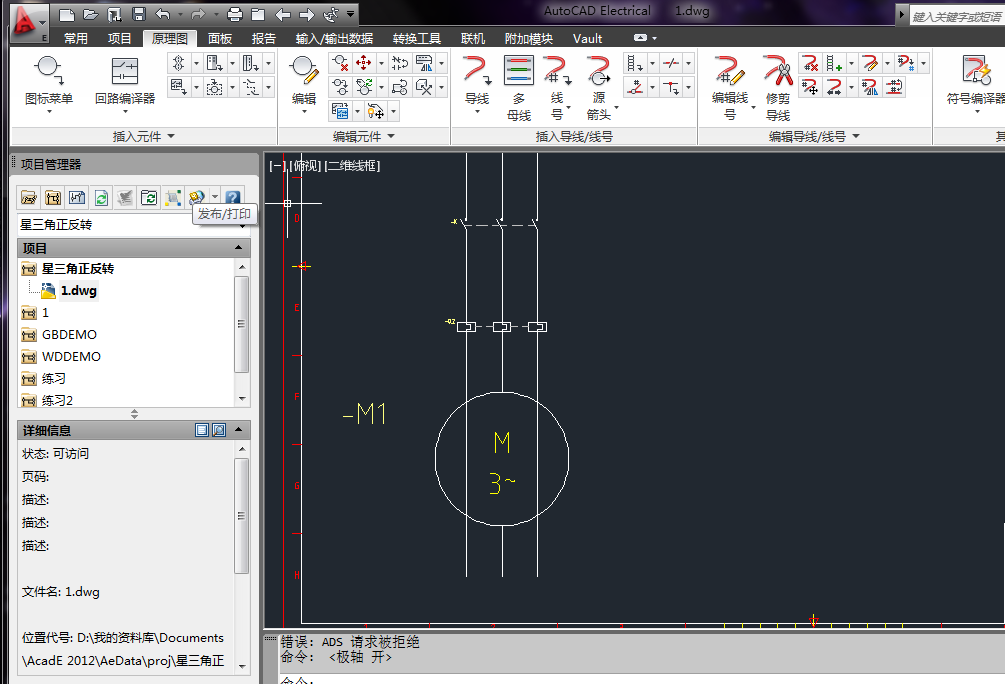
Task: Switch to the 面板 ribbon tab
Action: click(x=220, y=38)
